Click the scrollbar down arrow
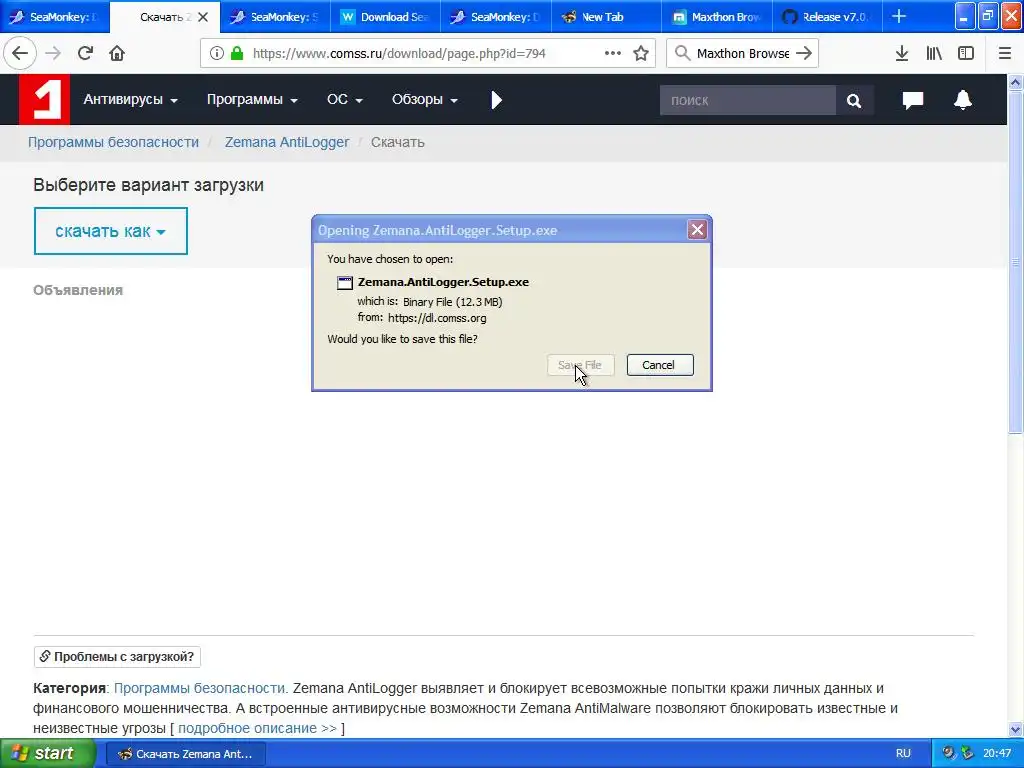 tap(1015, 729)
